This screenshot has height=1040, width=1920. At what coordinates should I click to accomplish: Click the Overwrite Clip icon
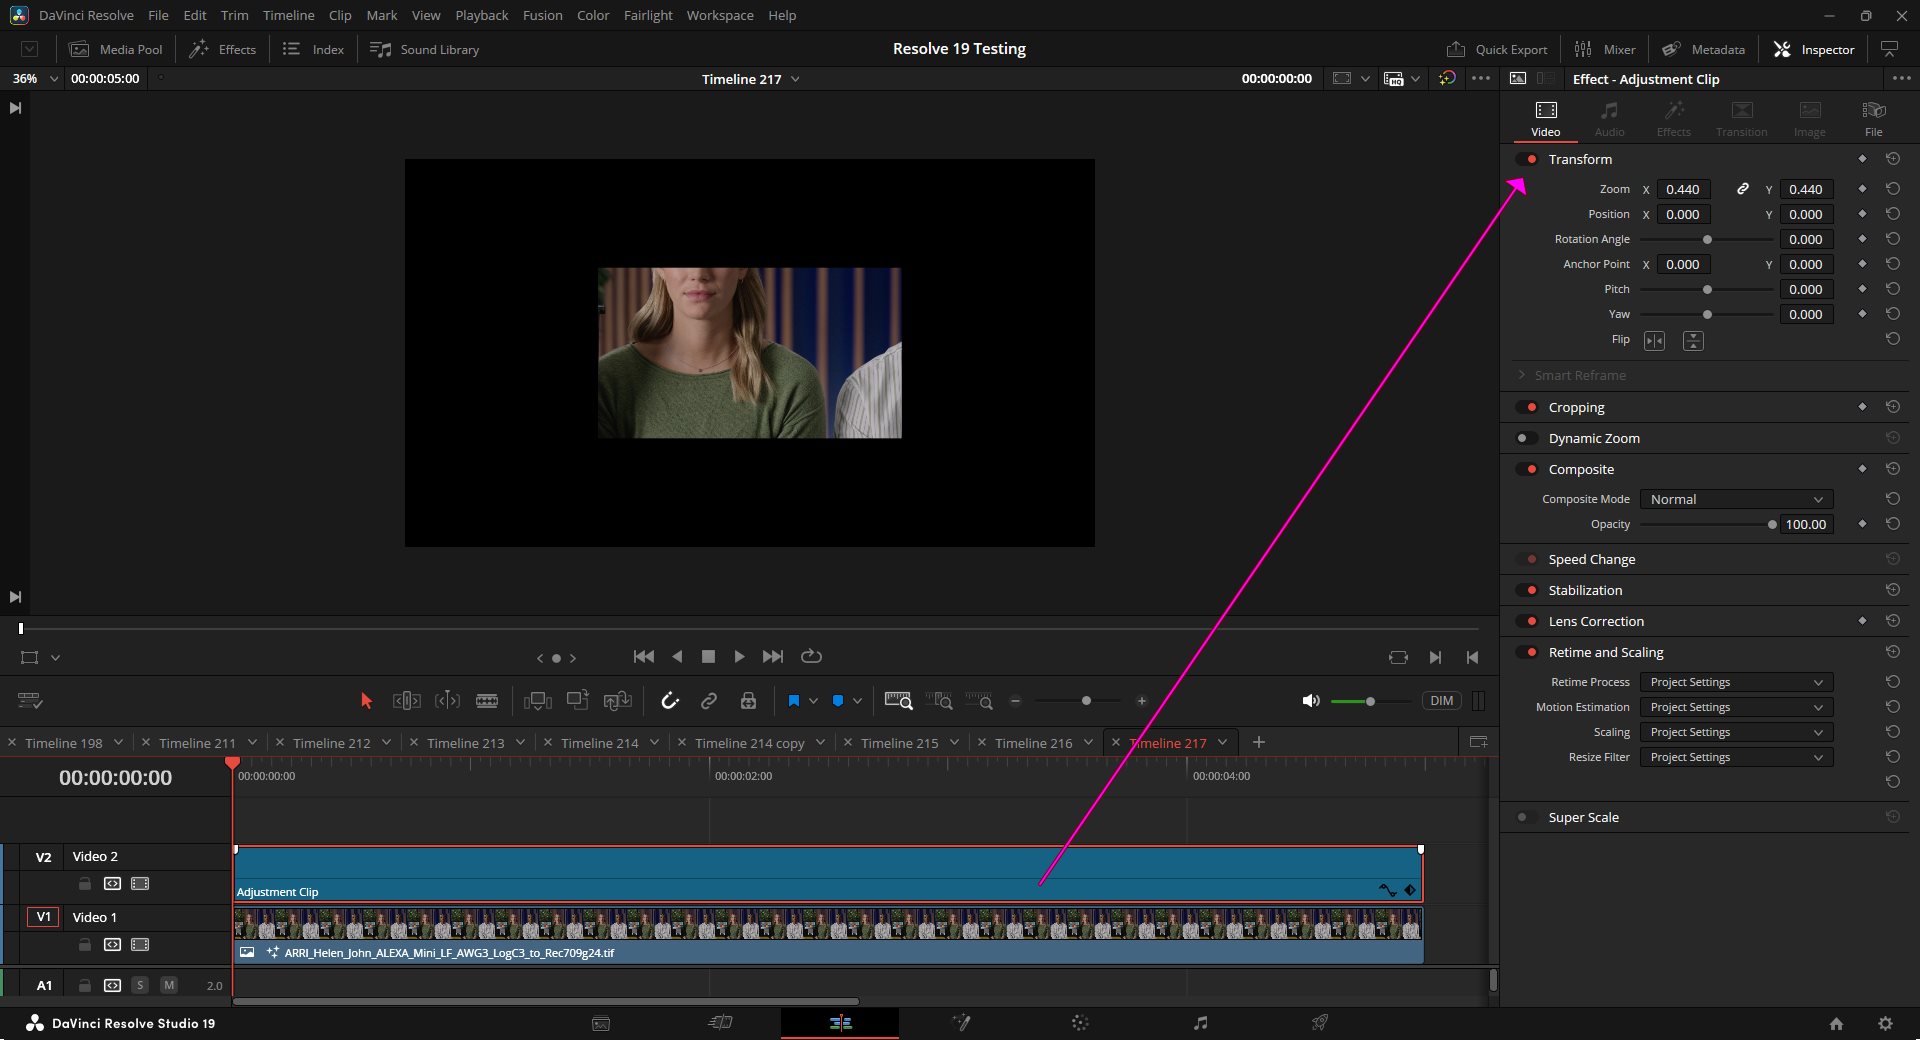point(578,701)
